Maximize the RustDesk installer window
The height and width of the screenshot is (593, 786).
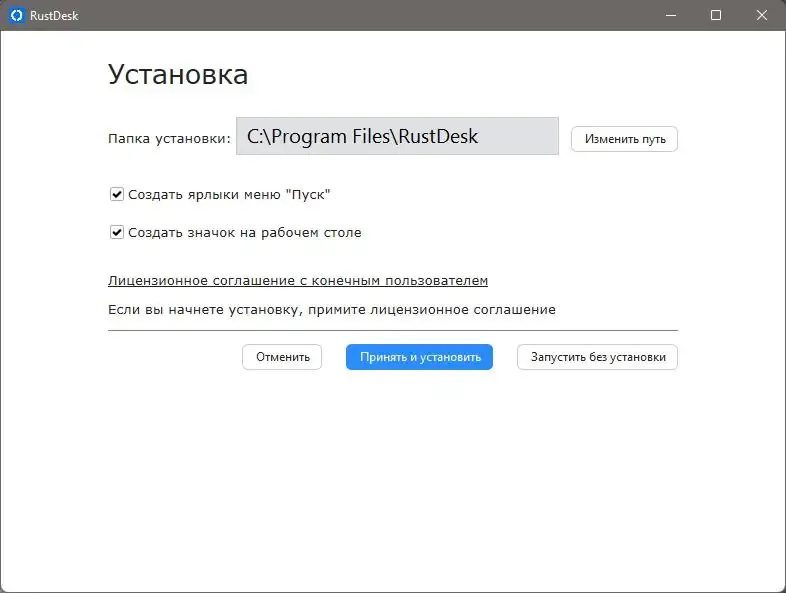[716, 16]
